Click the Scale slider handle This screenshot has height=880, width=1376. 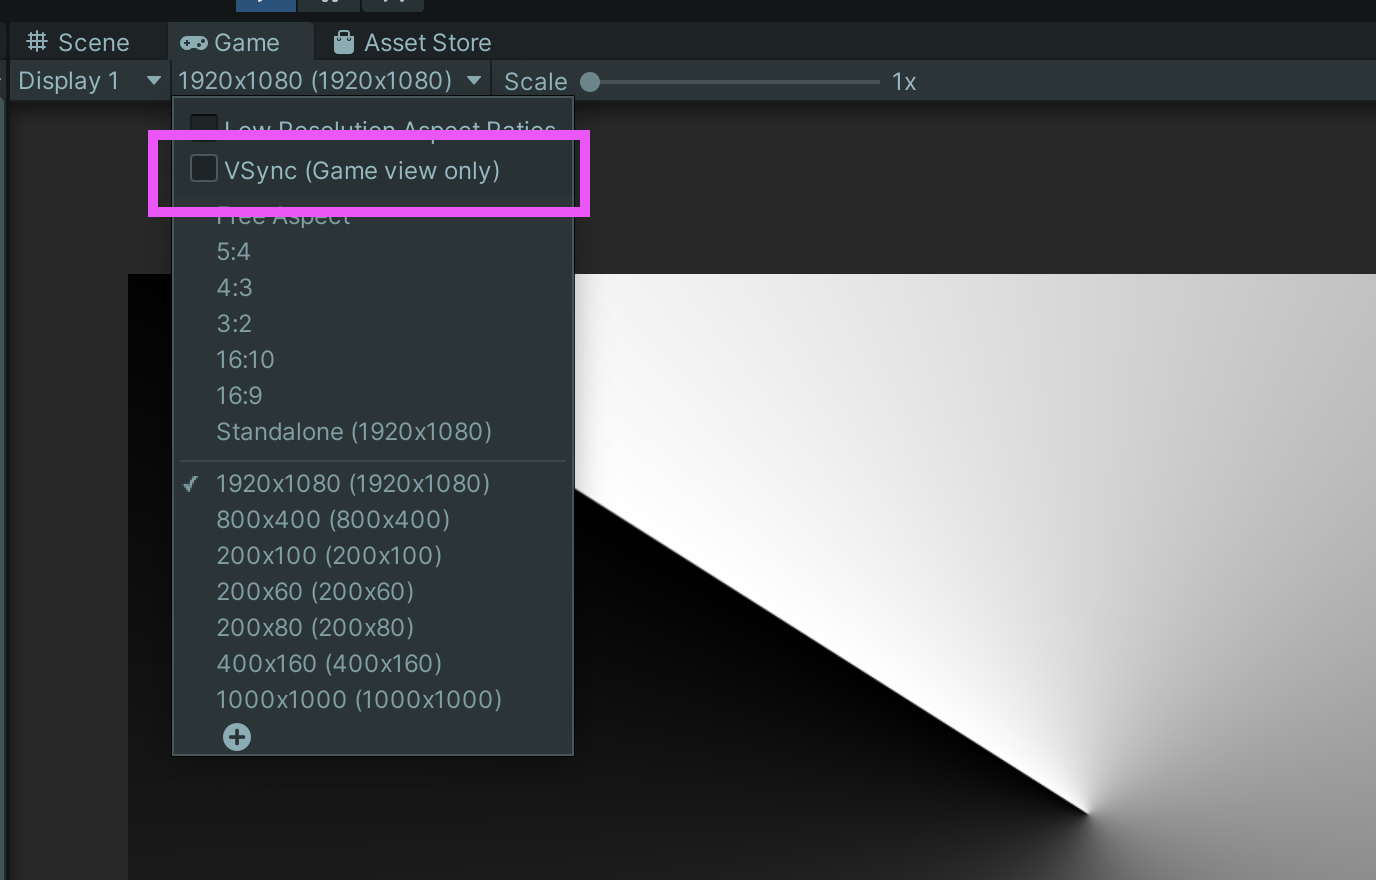click(589, 82)
